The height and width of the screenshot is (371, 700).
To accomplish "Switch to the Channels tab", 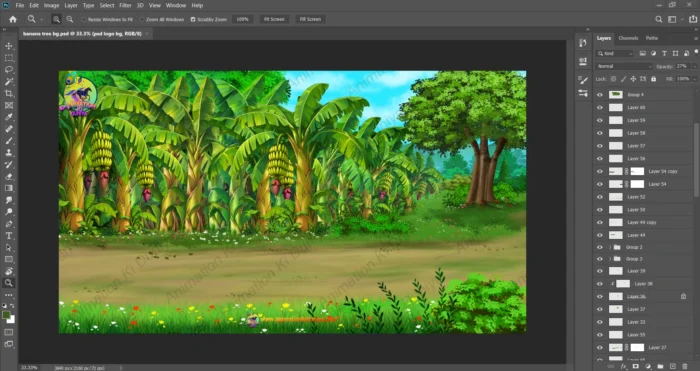I will (x=628, y=38).
